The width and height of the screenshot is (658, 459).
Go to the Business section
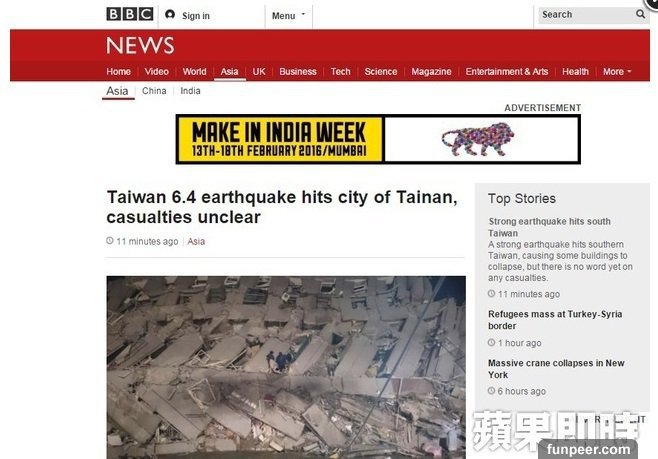[298, 72]
